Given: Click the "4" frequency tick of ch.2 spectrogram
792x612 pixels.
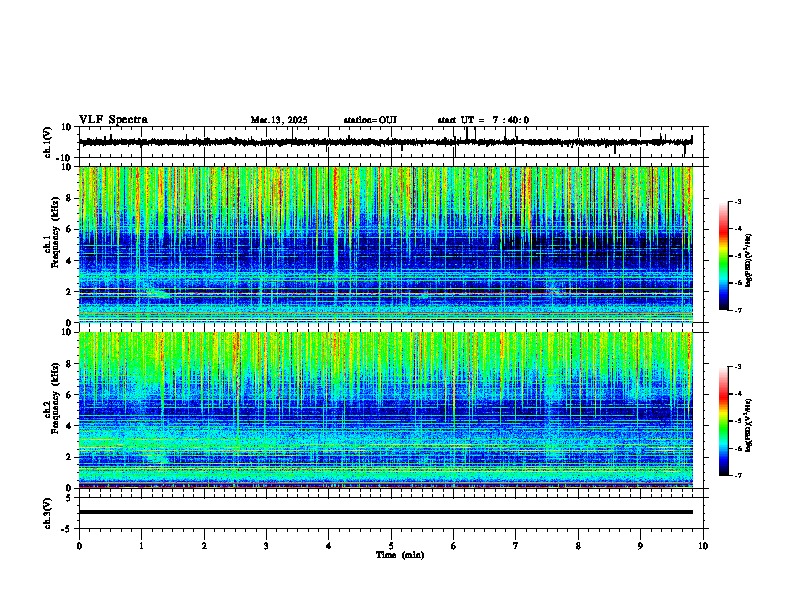Looking at the screenshot, I should 69,426.
